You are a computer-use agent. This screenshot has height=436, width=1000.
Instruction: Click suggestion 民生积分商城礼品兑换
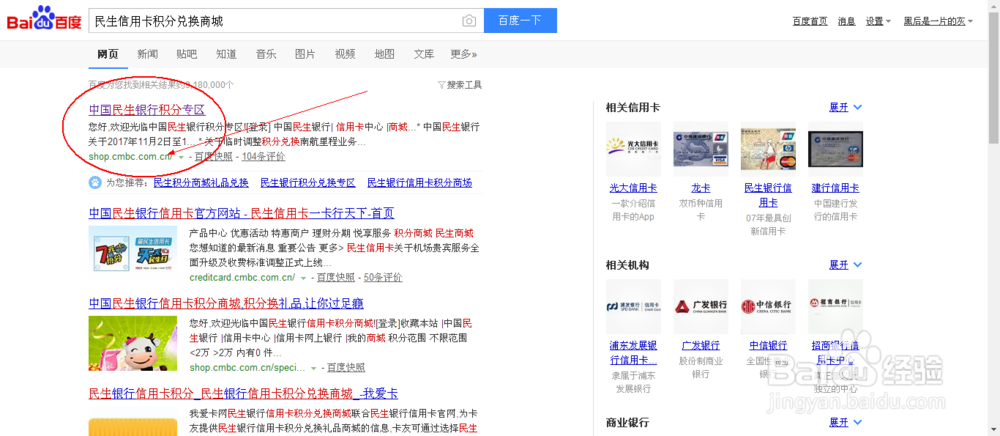tap(202, 183)
